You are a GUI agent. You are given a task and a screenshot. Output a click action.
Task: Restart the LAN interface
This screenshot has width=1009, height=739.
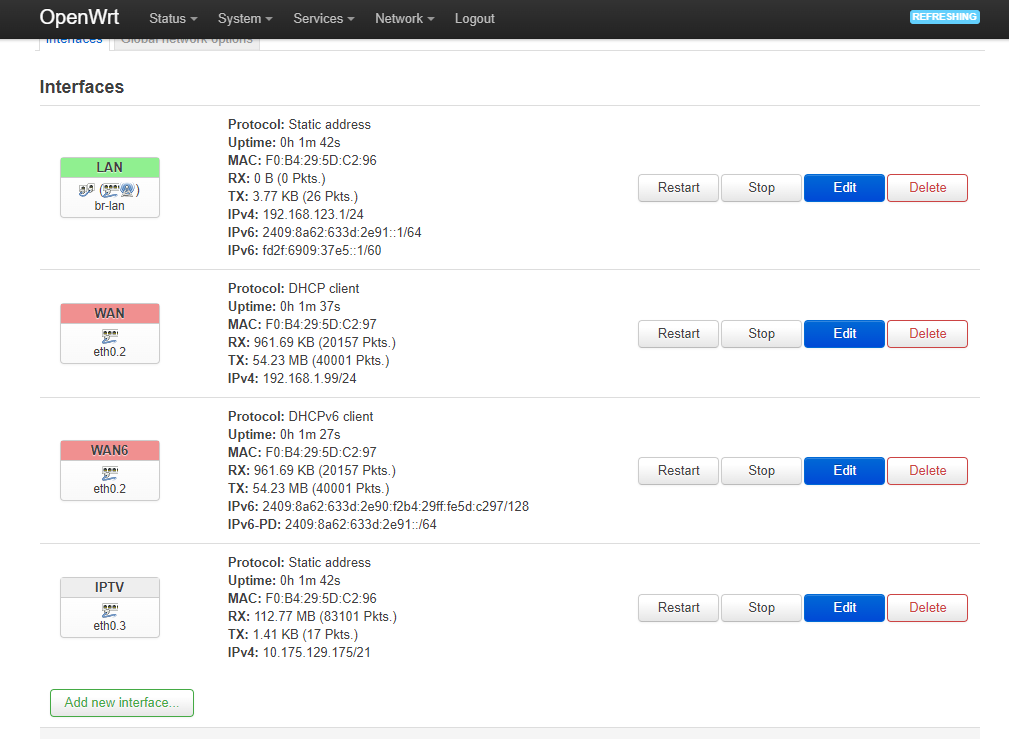tap(679, 187)
